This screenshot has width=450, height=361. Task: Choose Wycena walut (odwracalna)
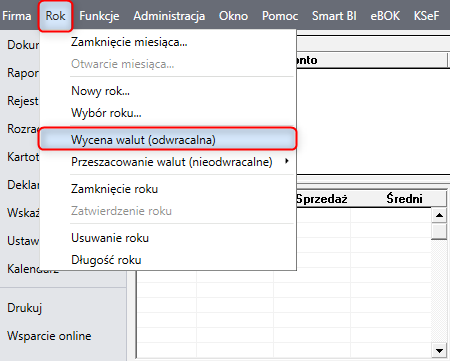coord(167,139)
